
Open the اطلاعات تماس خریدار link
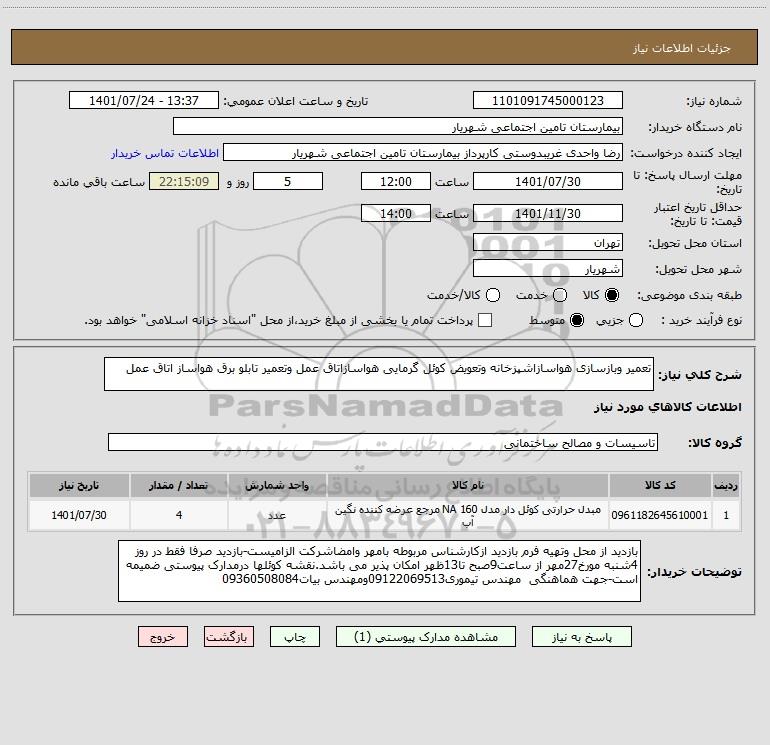165,153
